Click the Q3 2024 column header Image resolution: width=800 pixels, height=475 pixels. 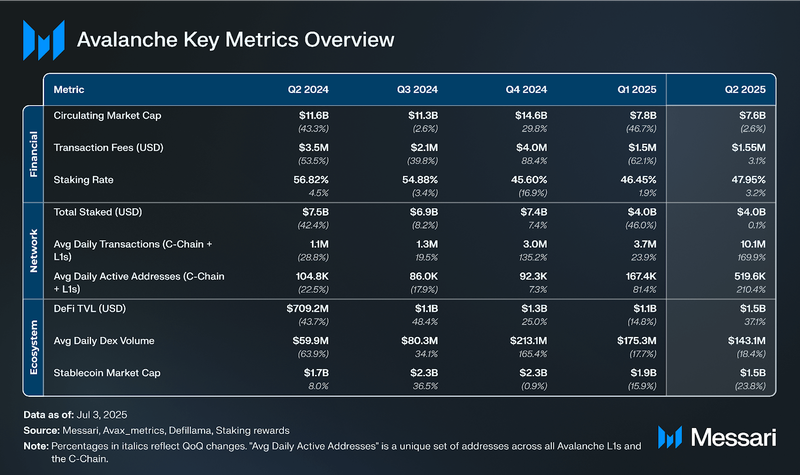click(x=405, y=88)
